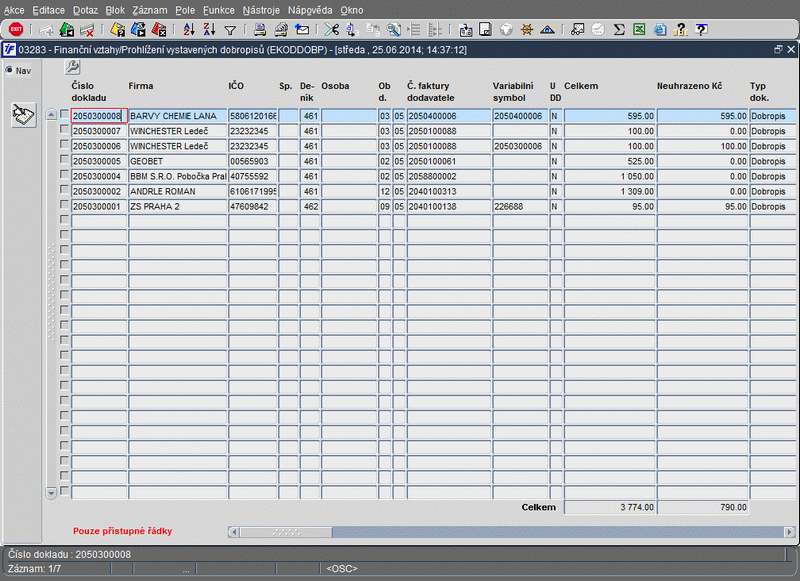Viewport: 800px width, 581px height.
Task: Click the horizontal scrollbar right arrow
Action: click(x=789, y=532)
